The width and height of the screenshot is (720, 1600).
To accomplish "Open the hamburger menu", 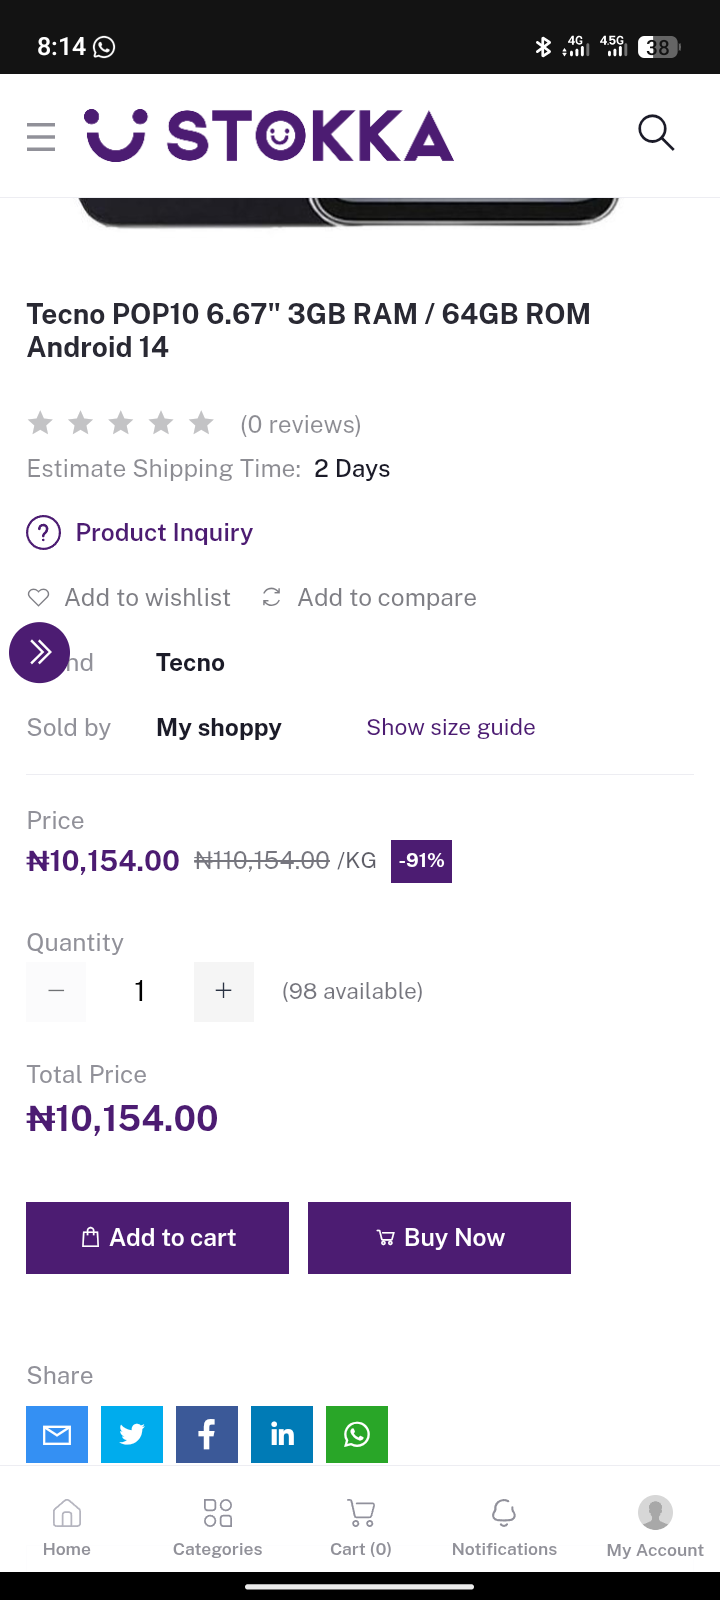I will (x=41, y=136).
